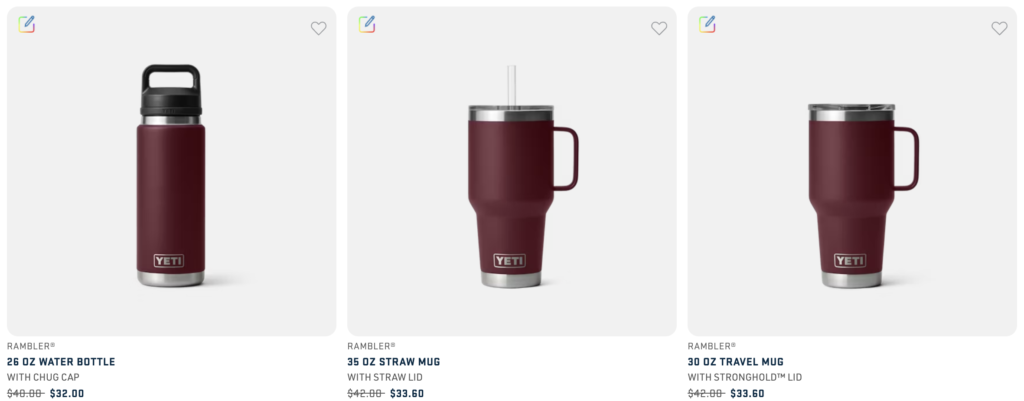The image size is (1024, 401).
Task: Favorite the 26 oz Water Bottle
Action: pos(318,28)
